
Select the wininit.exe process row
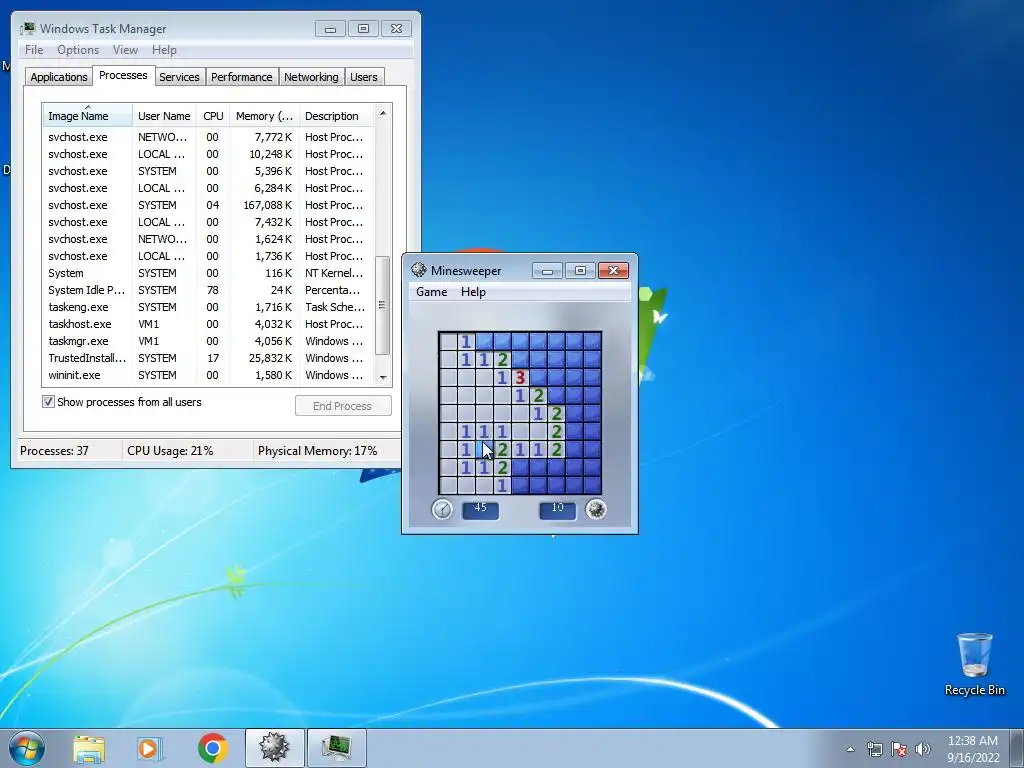208,375
